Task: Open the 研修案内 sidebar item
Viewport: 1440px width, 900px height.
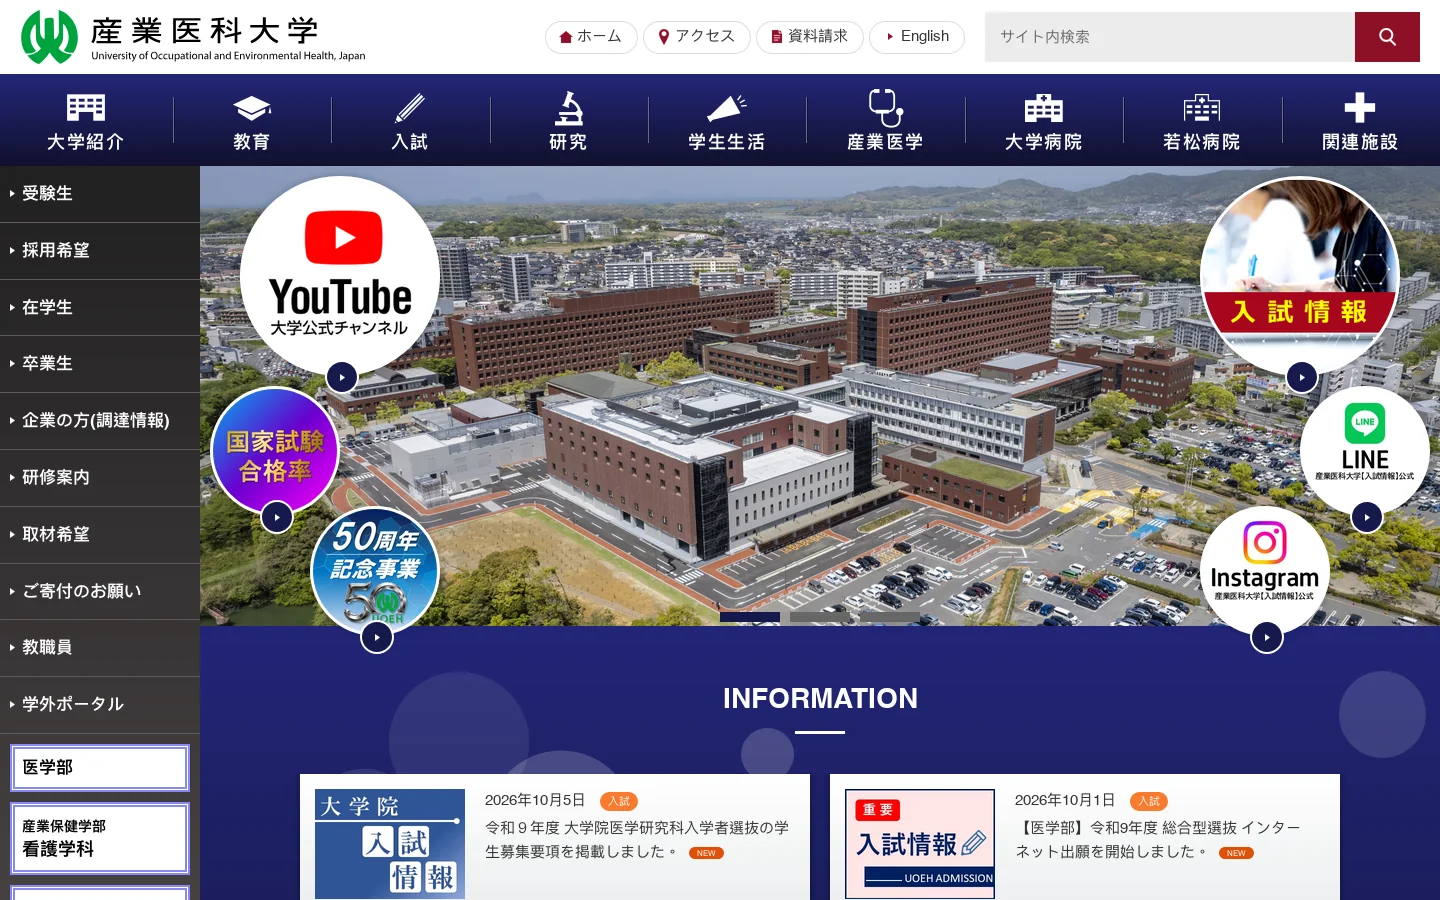Action: pos(100,478)
